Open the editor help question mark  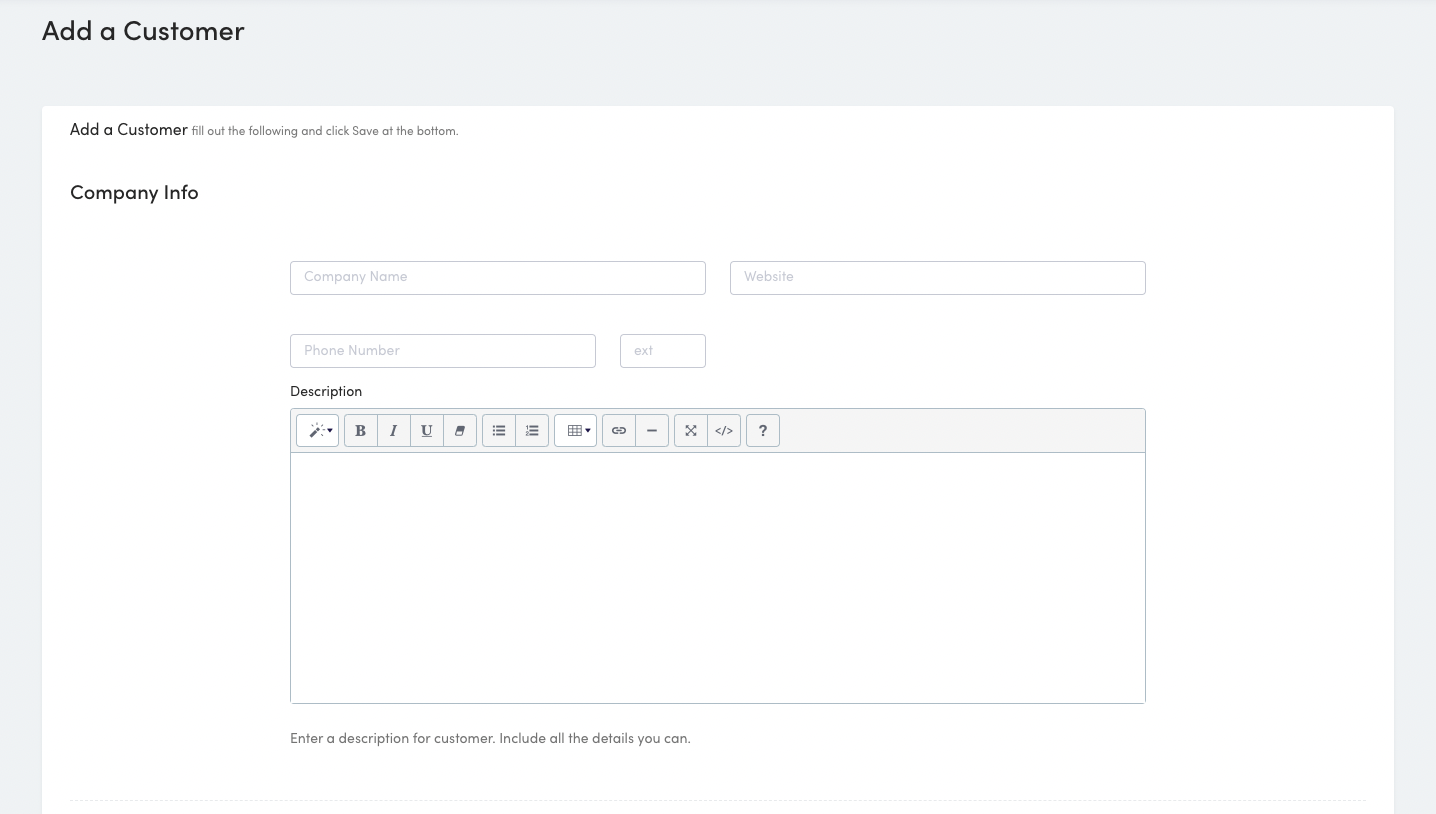[763, 431]
